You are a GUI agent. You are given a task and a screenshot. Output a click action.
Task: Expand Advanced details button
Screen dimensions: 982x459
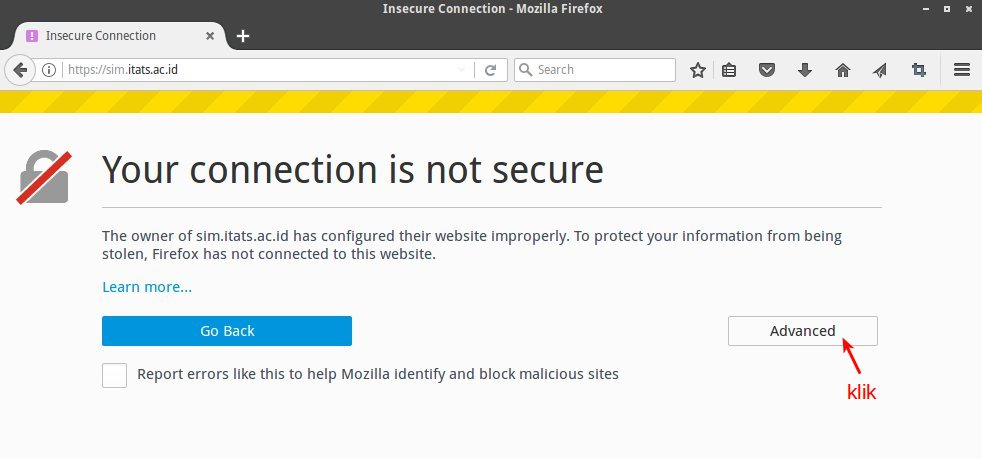coord(803,331)
